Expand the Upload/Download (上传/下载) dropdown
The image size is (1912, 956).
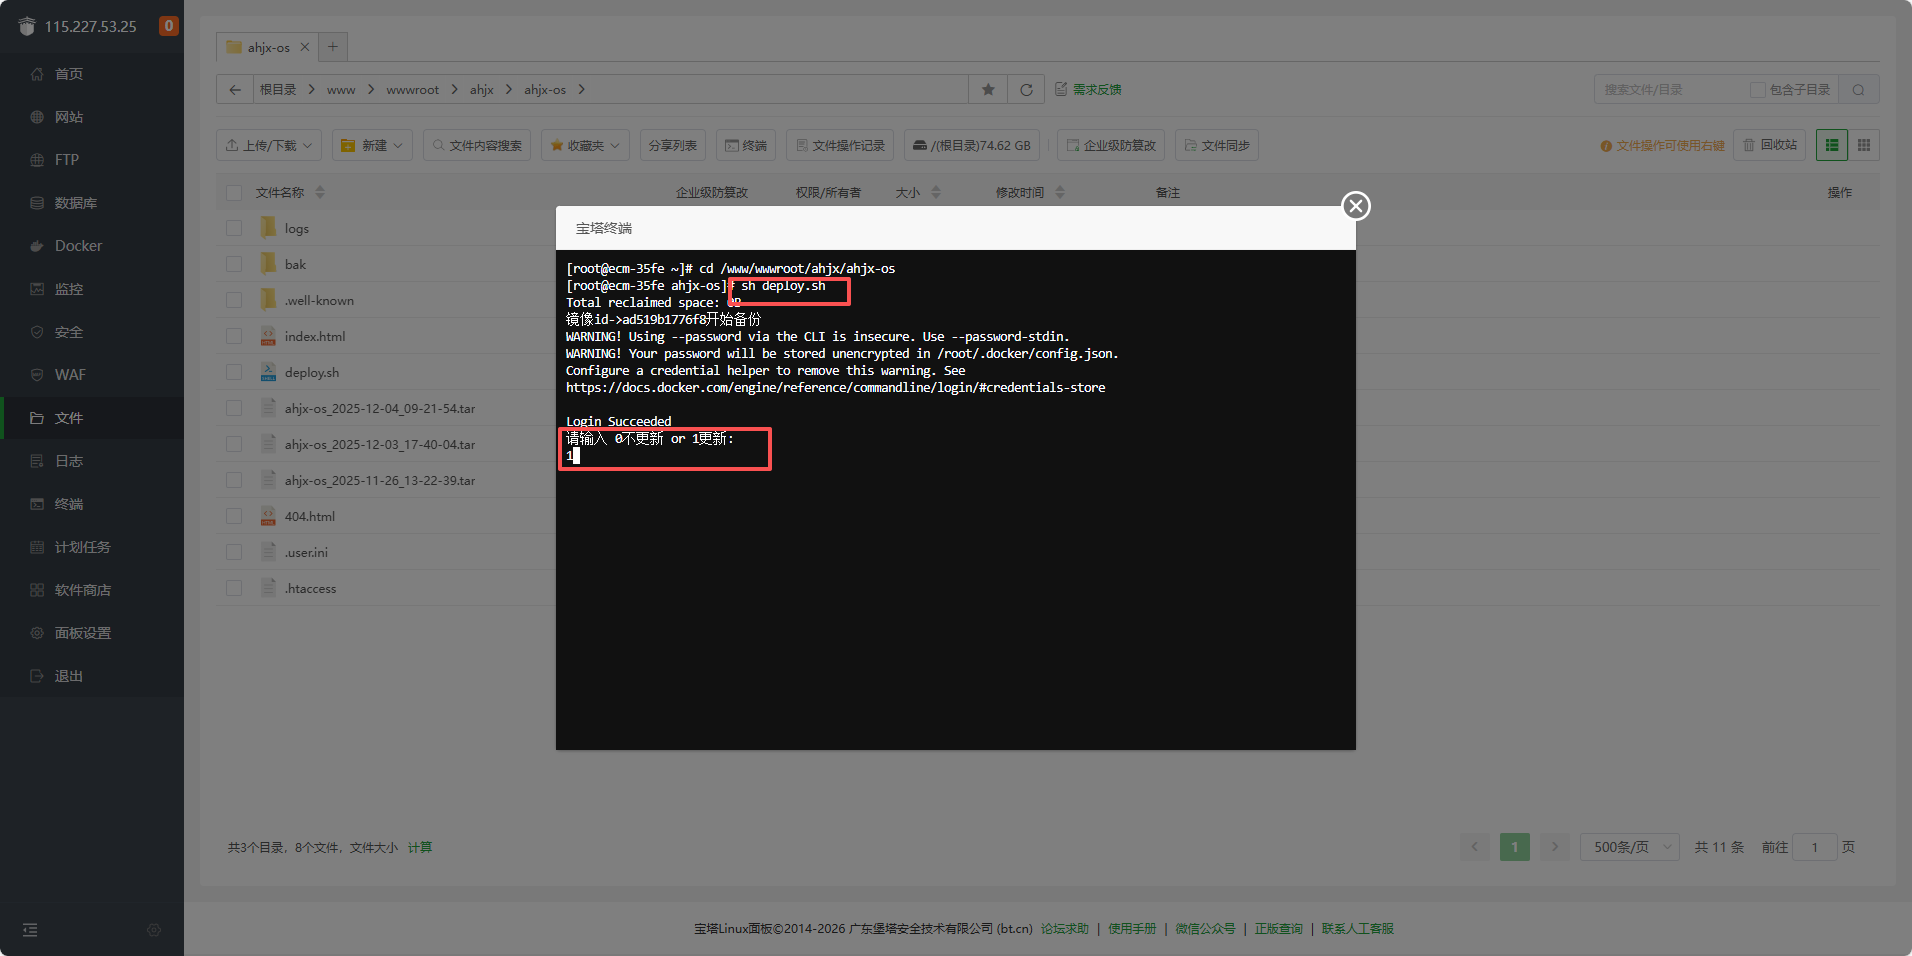269,146
